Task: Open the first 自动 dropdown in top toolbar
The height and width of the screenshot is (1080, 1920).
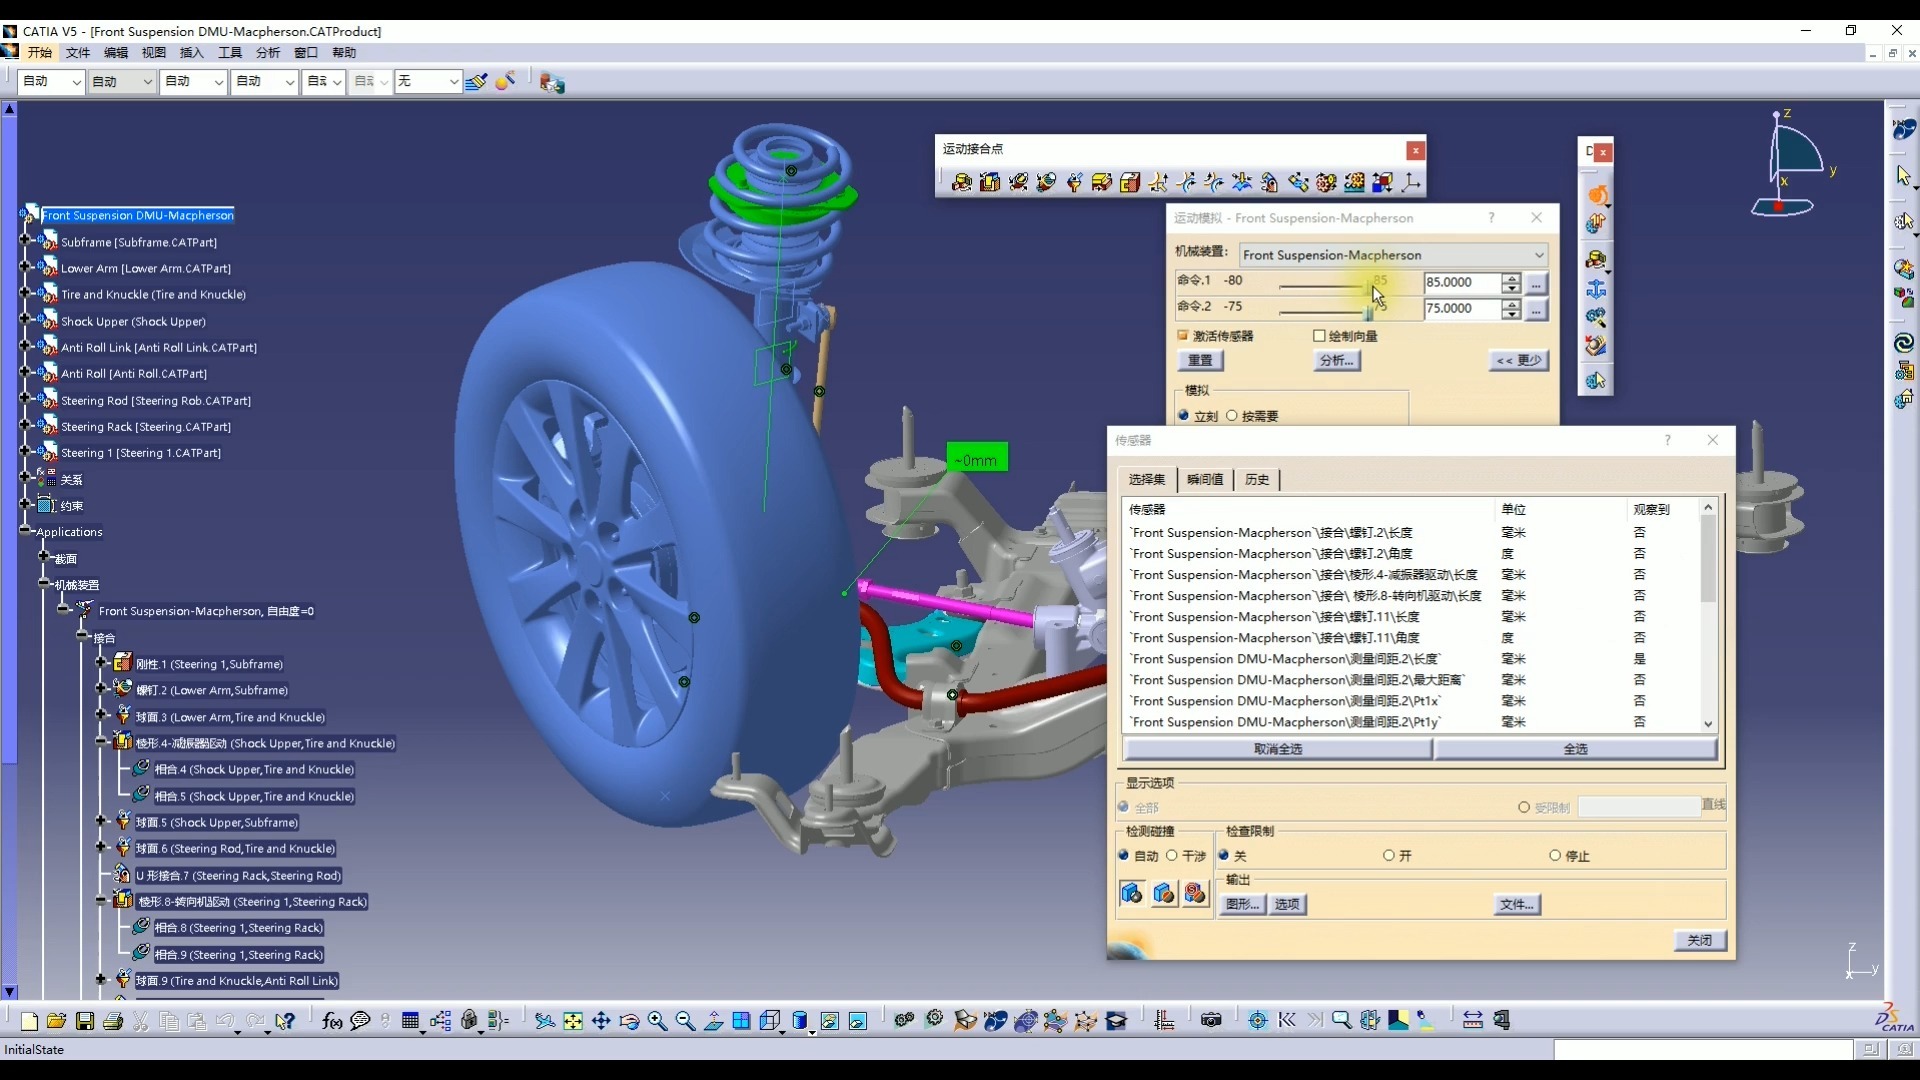Action: point(52,82)
